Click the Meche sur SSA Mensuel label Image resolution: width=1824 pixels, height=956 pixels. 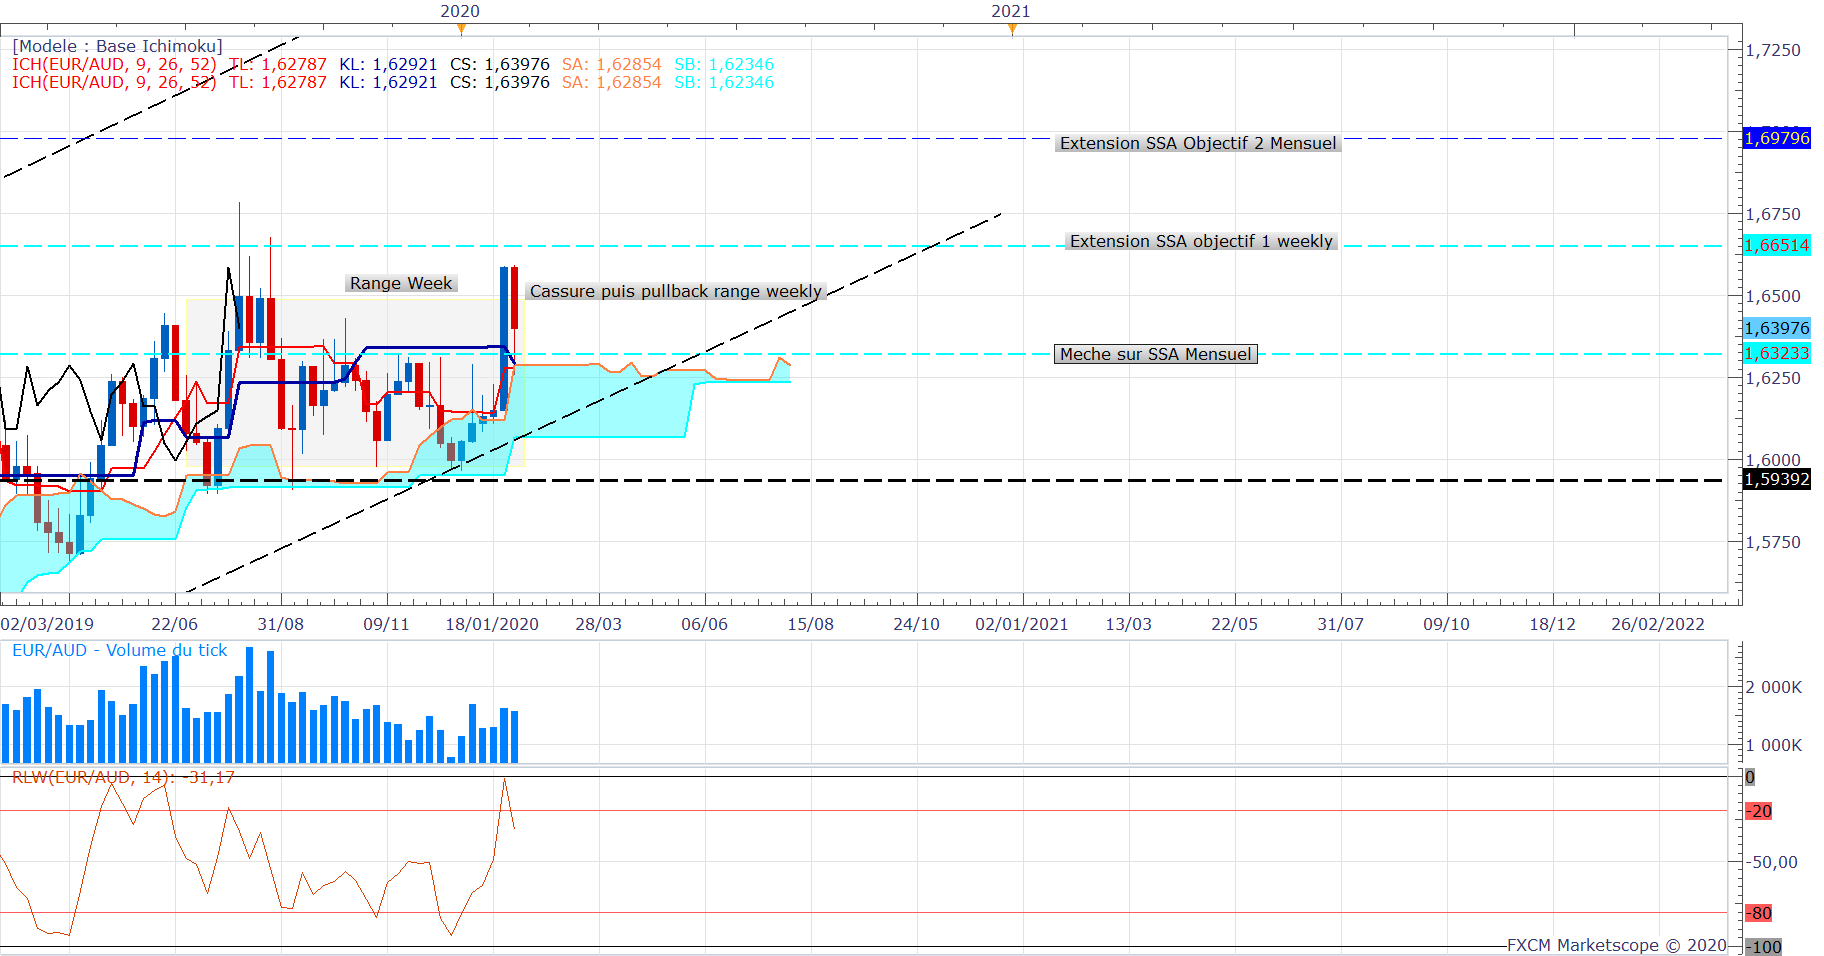[1155, 354]
